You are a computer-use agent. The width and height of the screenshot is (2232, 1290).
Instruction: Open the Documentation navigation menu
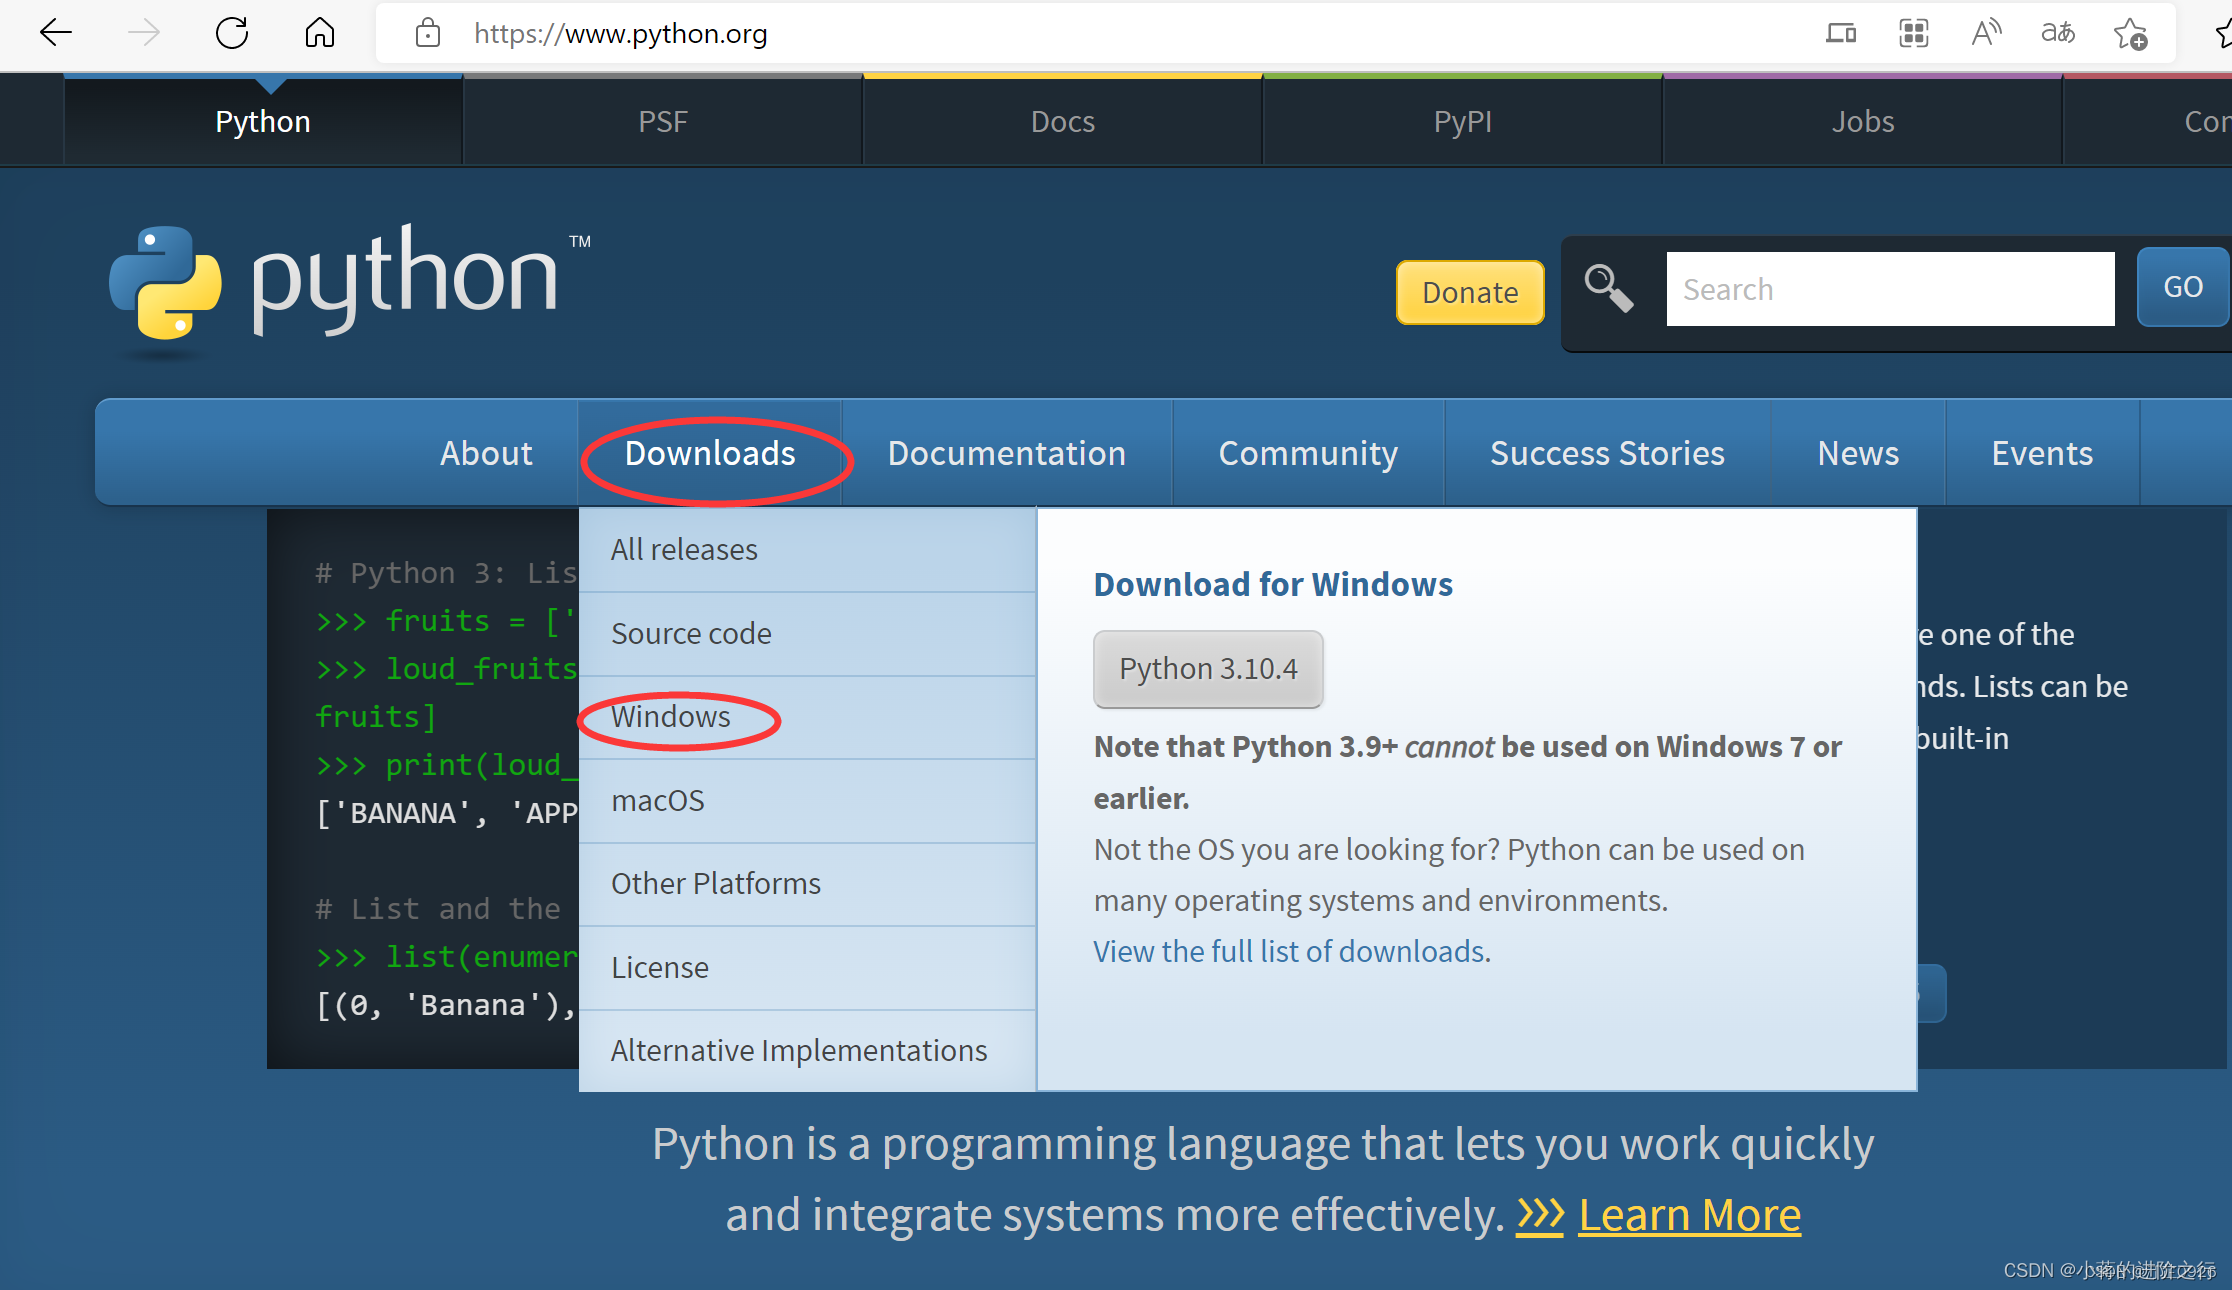point(1006,453)
